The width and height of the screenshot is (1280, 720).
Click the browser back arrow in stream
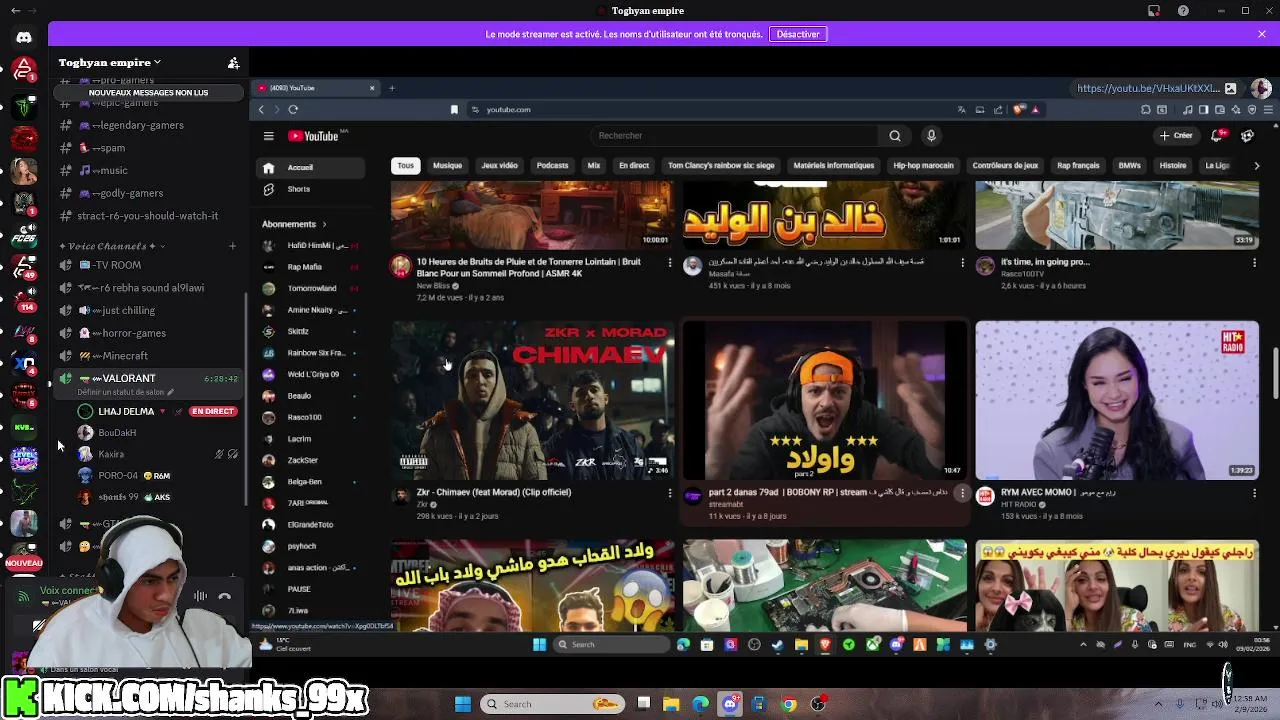262,110
